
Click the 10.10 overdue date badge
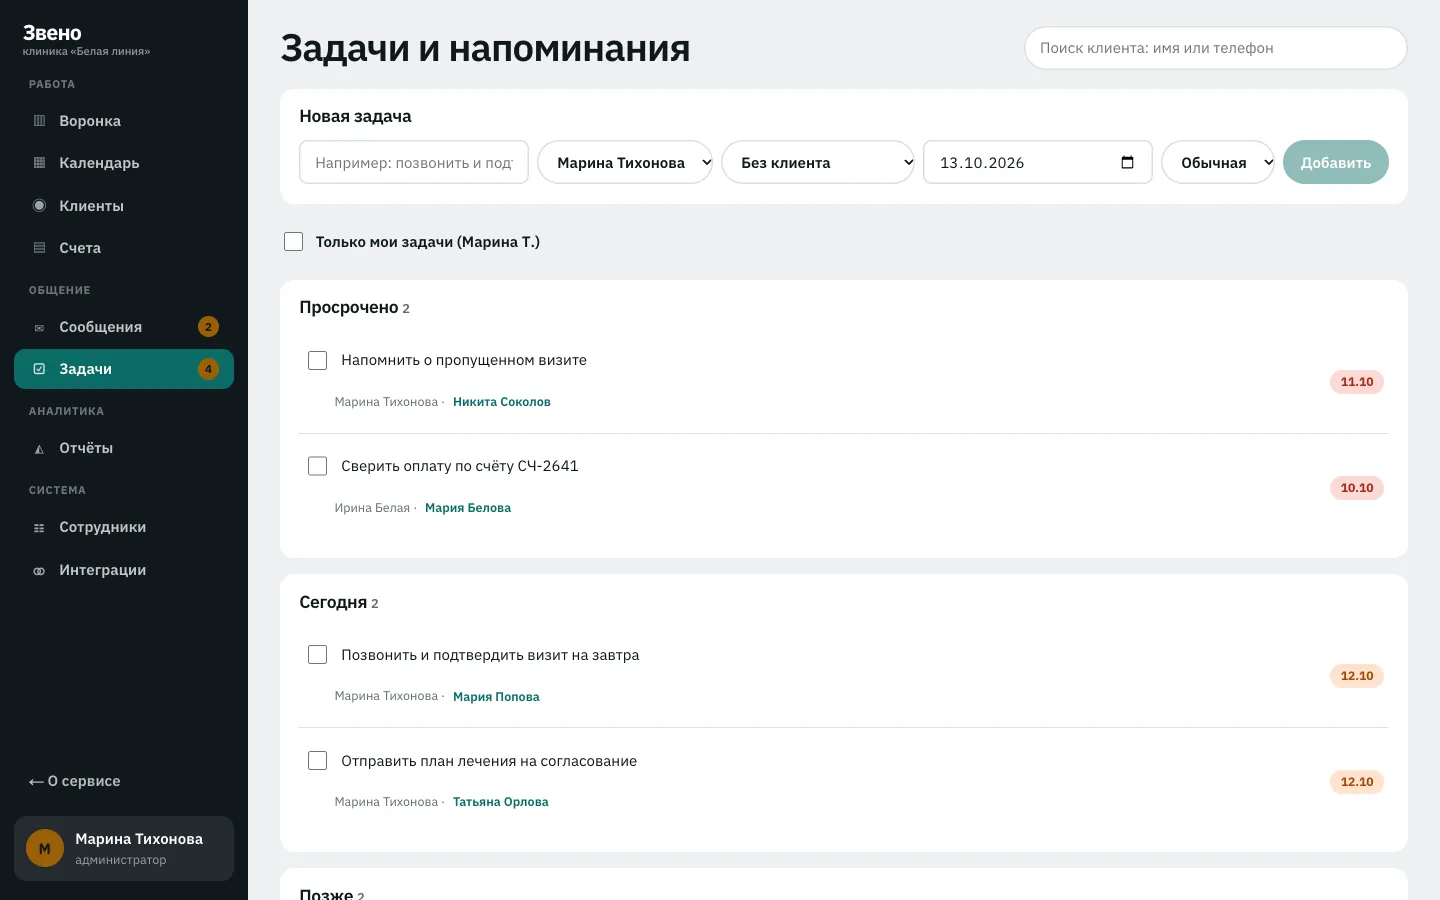(1357, 488)
